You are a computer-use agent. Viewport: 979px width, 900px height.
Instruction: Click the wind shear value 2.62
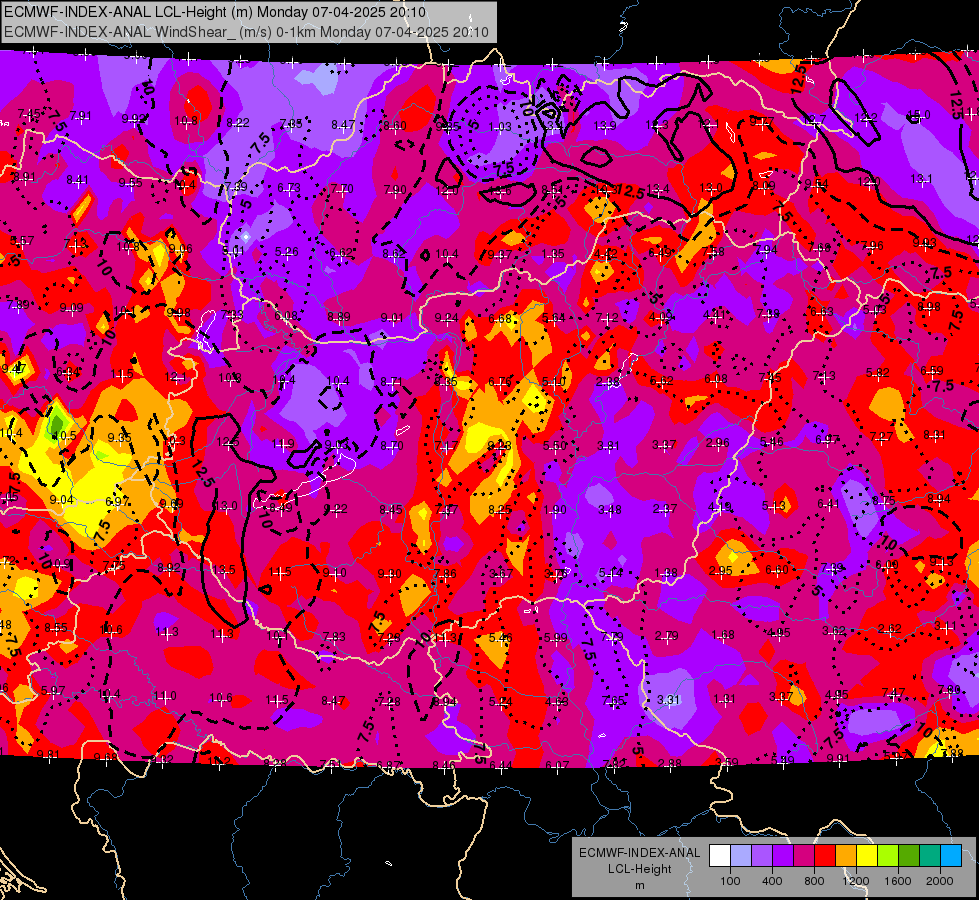[889, 628]
